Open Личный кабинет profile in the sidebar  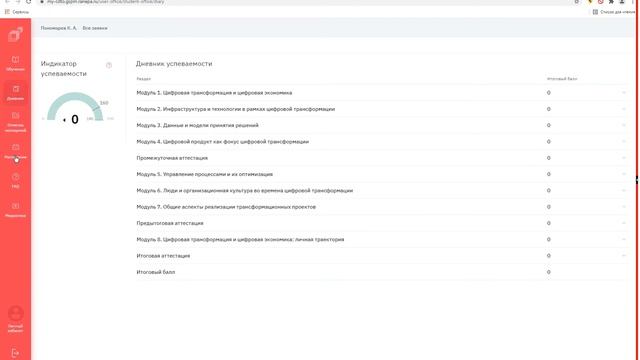[16, 319]
